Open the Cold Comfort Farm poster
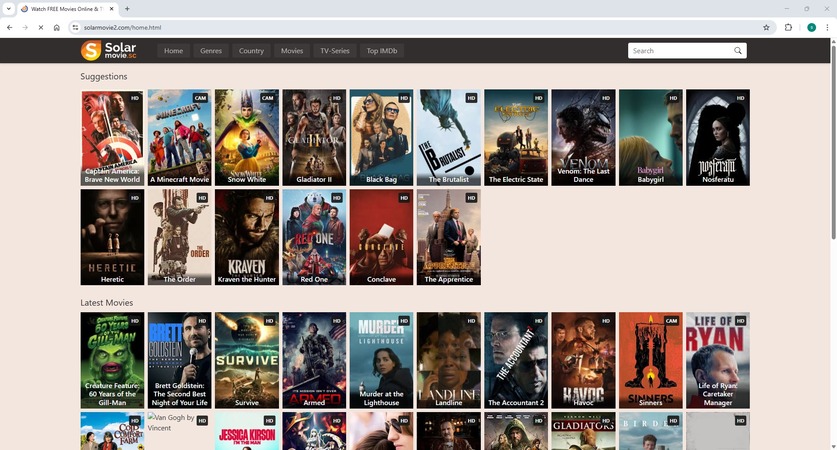Image resolution: width=837 pixels, height=450 pixels. 112,431
